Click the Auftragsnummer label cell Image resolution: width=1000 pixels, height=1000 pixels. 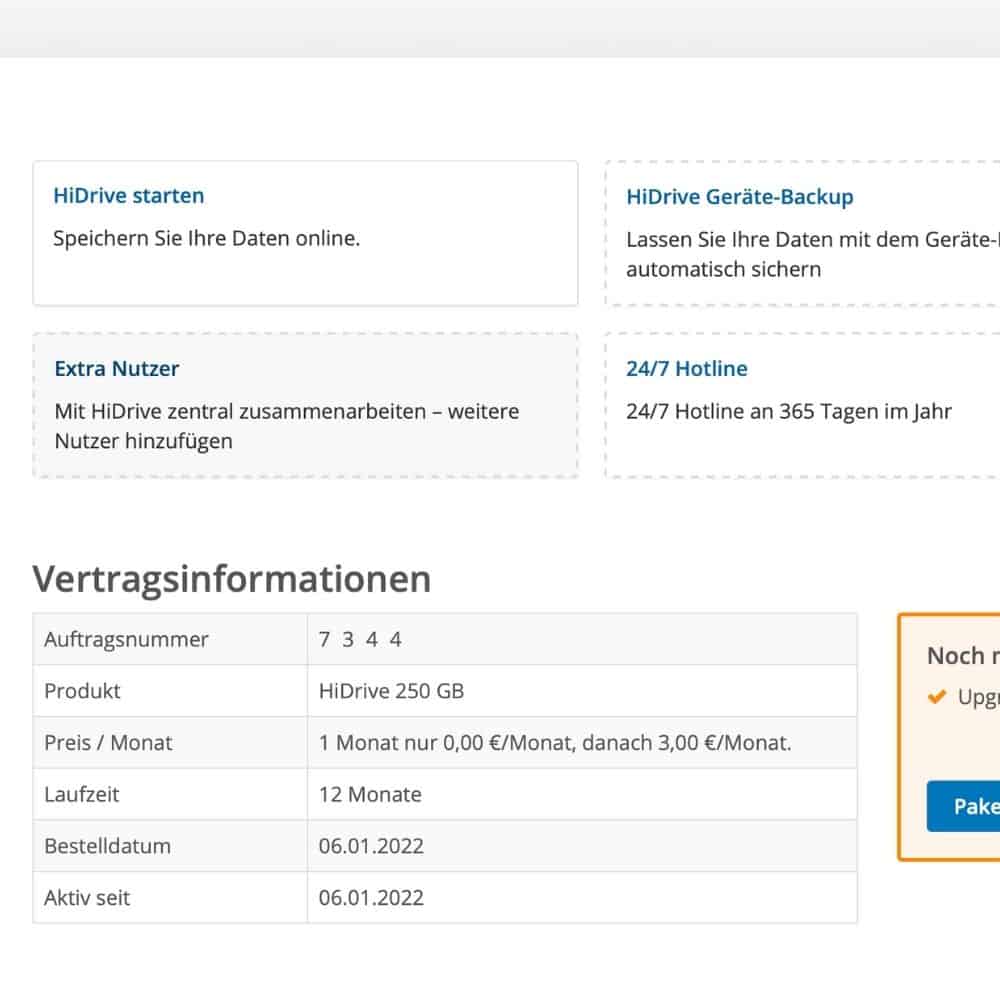[x=170, y=639]
